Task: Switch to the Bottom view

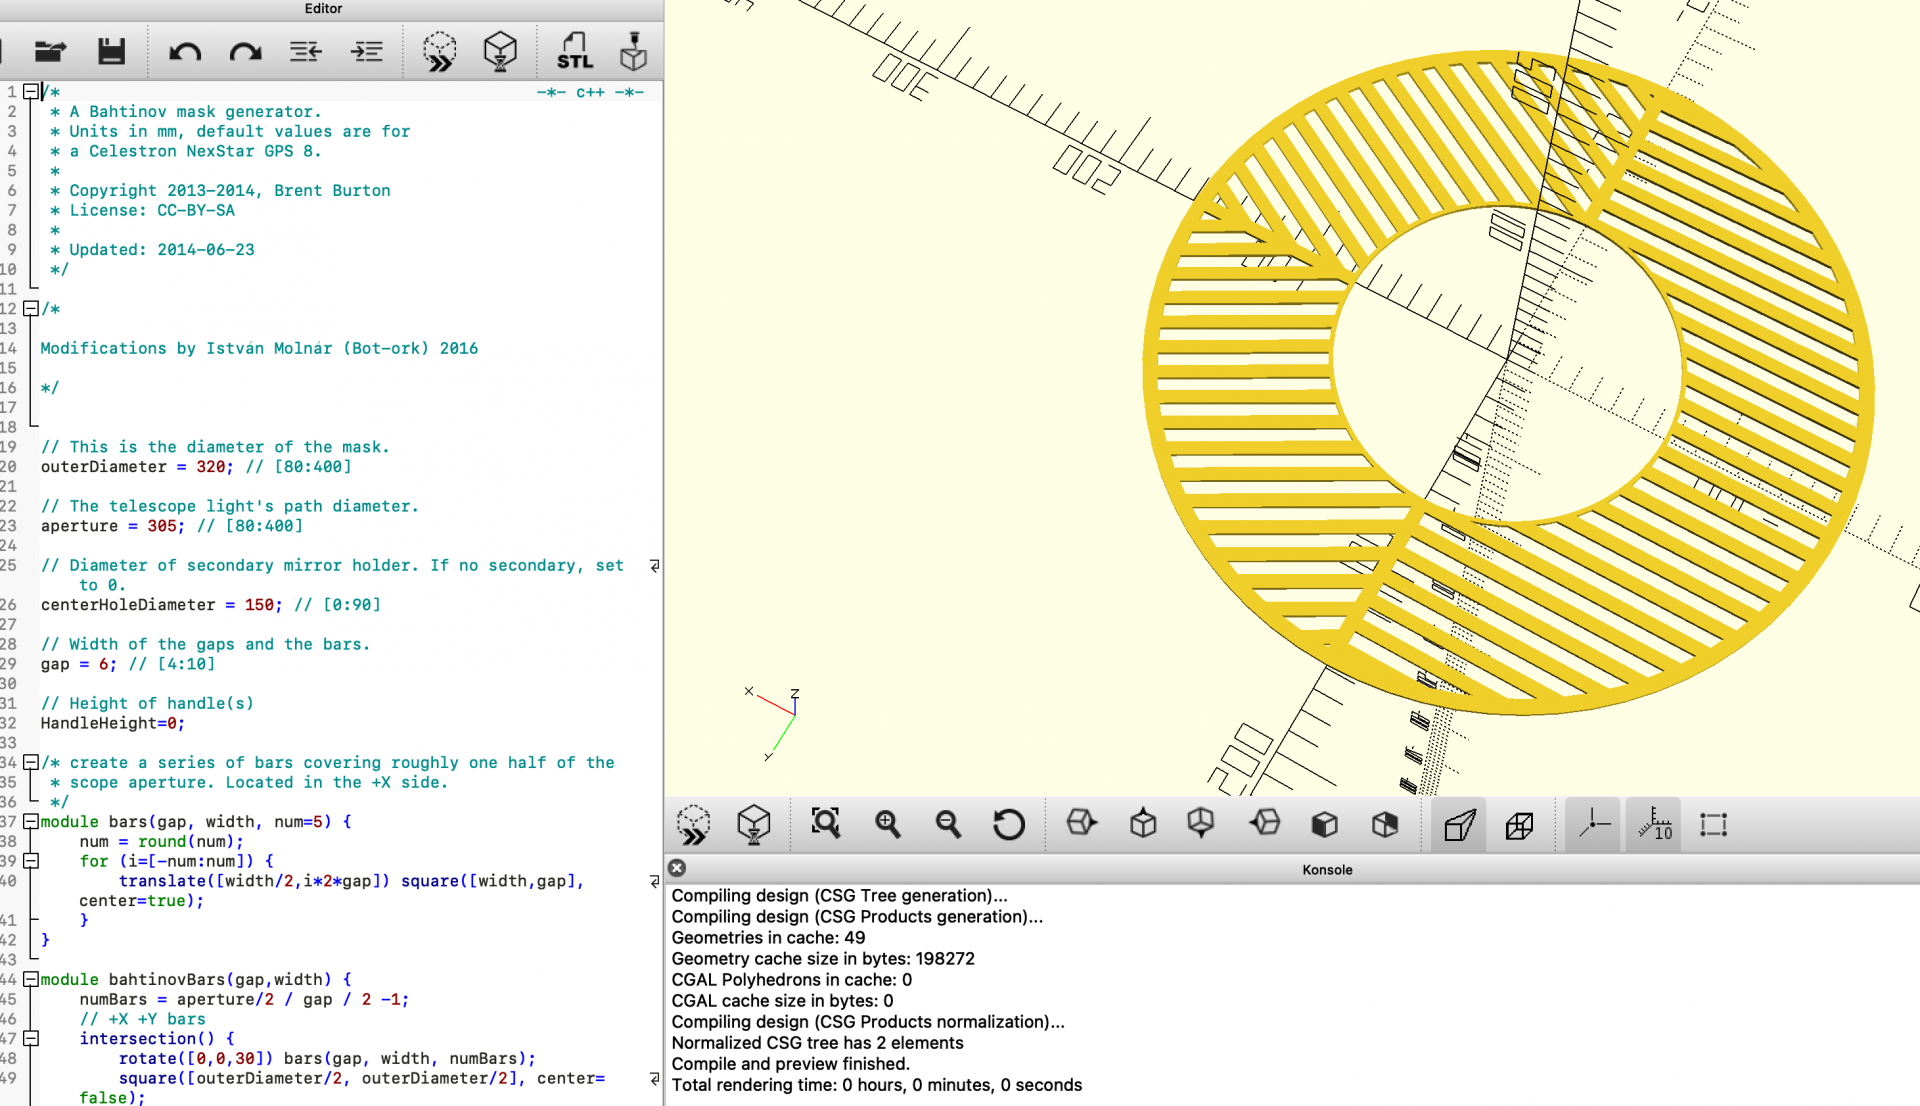Action: coord(1201,824)
